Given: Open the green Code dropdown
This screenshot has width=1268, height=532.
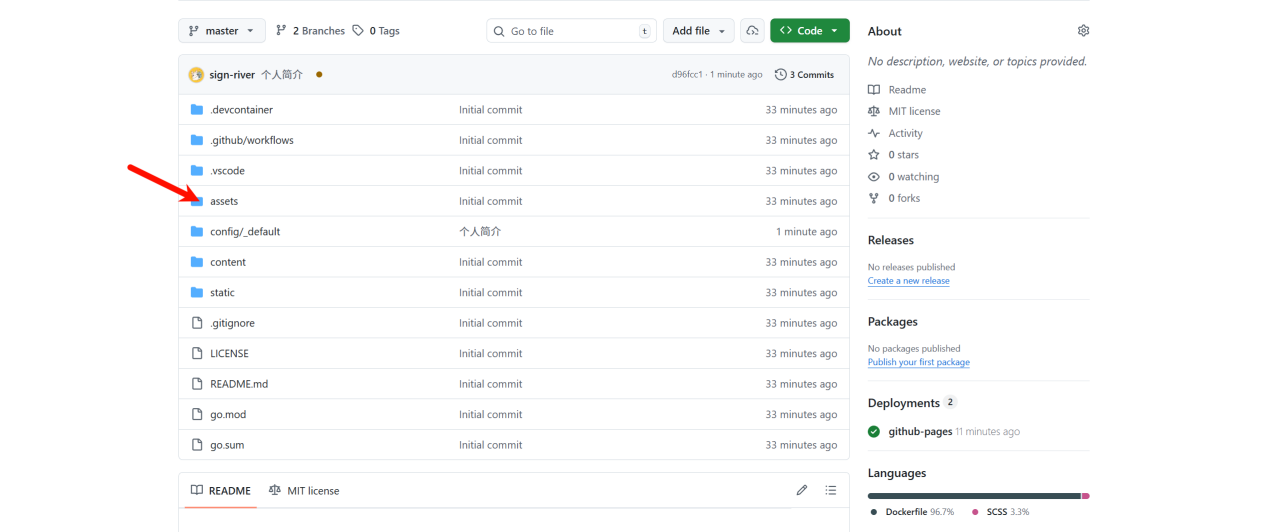Looking at the screenshot, I should 810,31.
